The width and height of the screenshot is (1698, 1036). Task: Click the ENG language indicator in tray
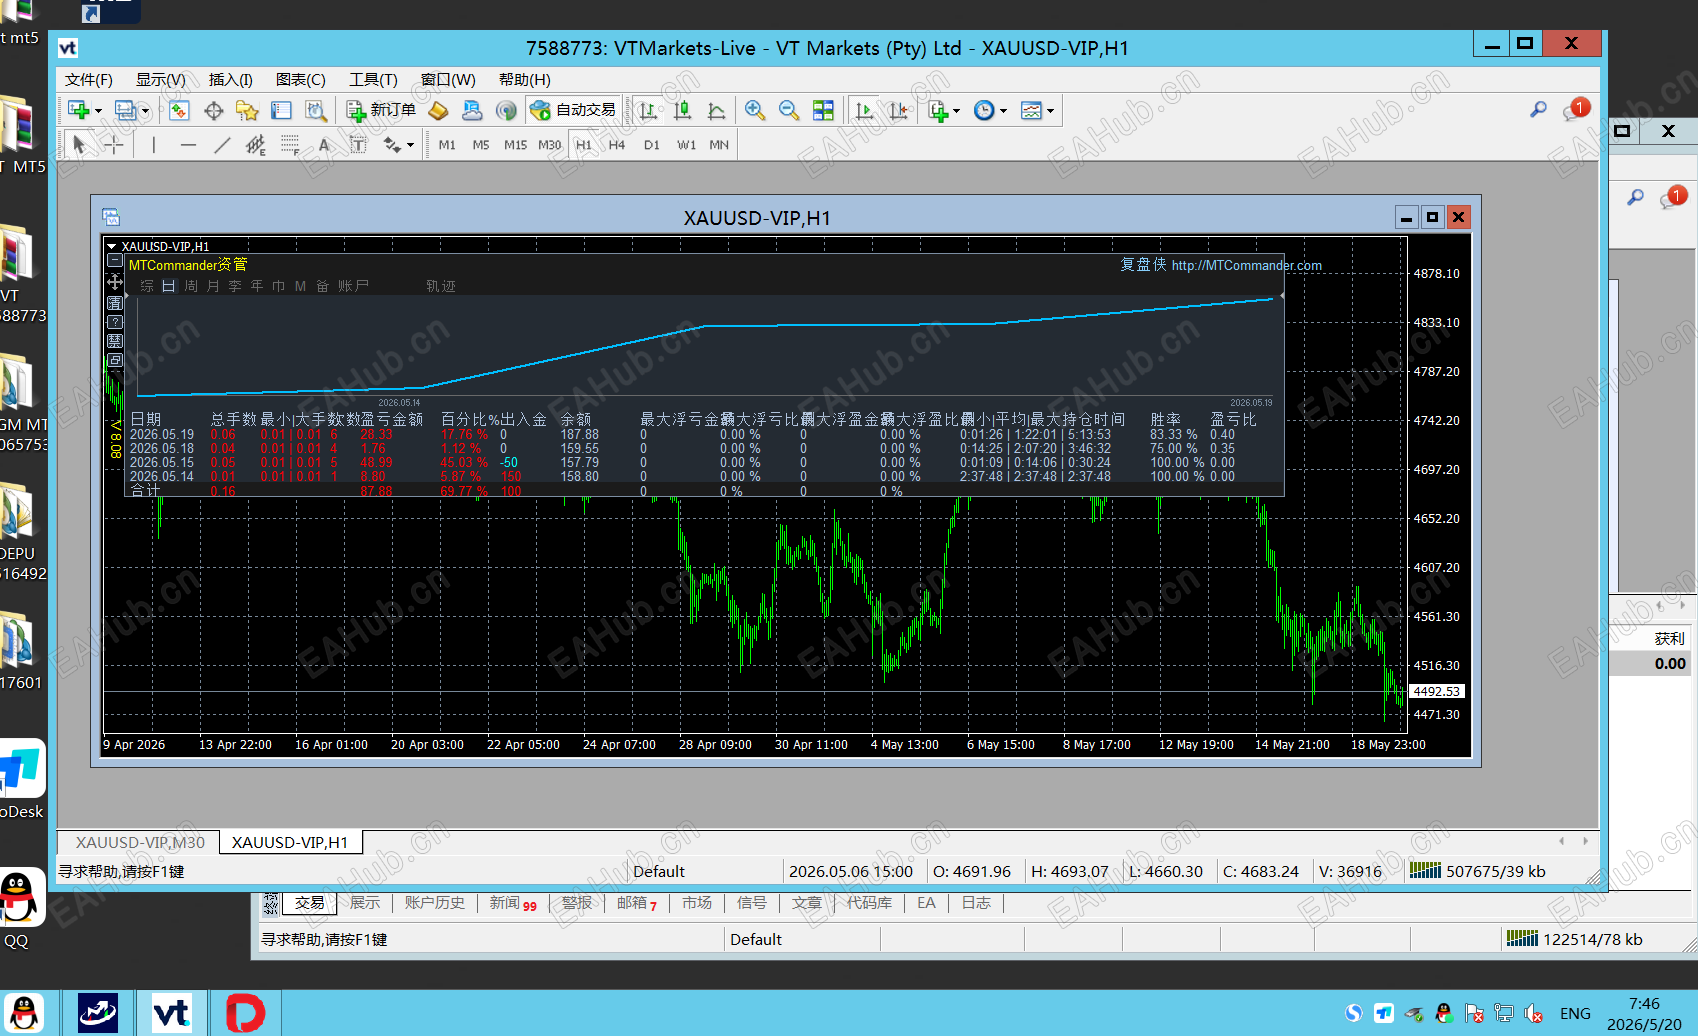click(1575, 1013)
